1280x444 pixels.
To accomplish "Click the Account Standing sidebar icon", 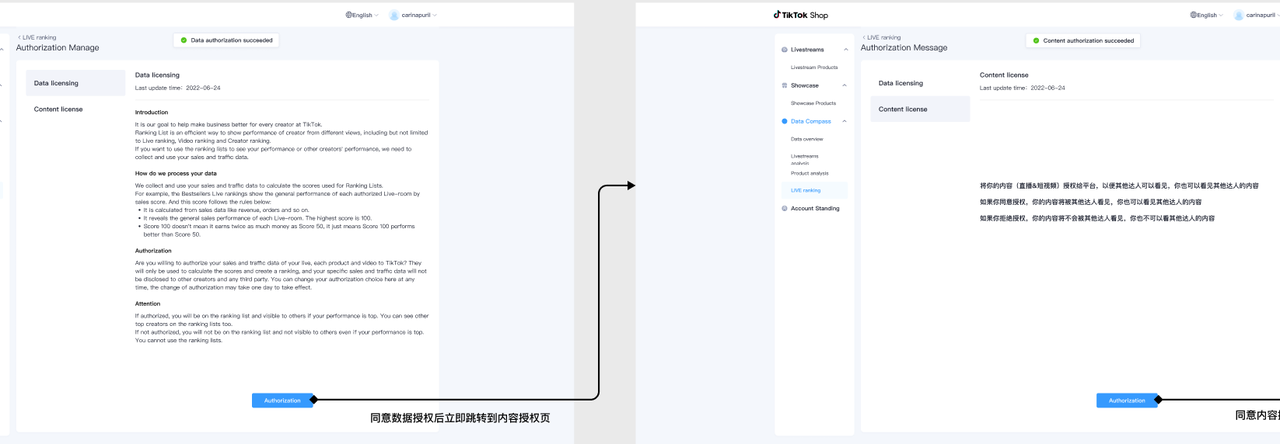I will click(784, 208).
